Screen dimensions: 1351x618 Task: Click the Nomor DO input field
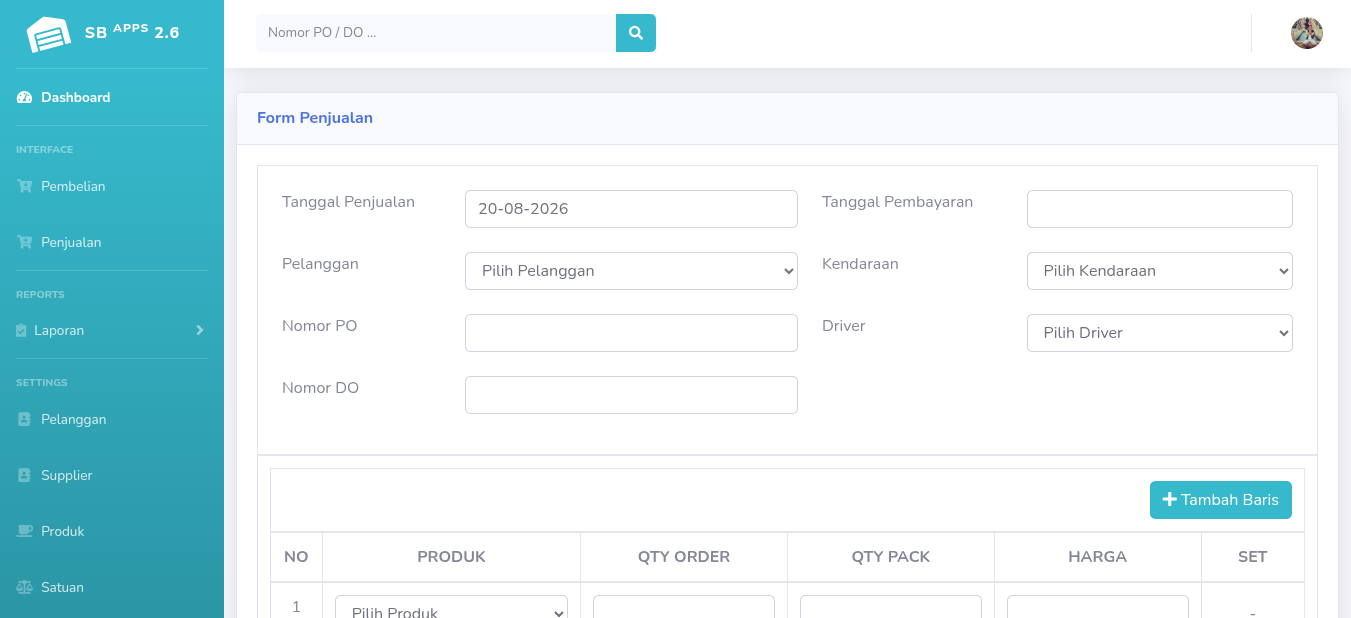[x=631, y=395]
